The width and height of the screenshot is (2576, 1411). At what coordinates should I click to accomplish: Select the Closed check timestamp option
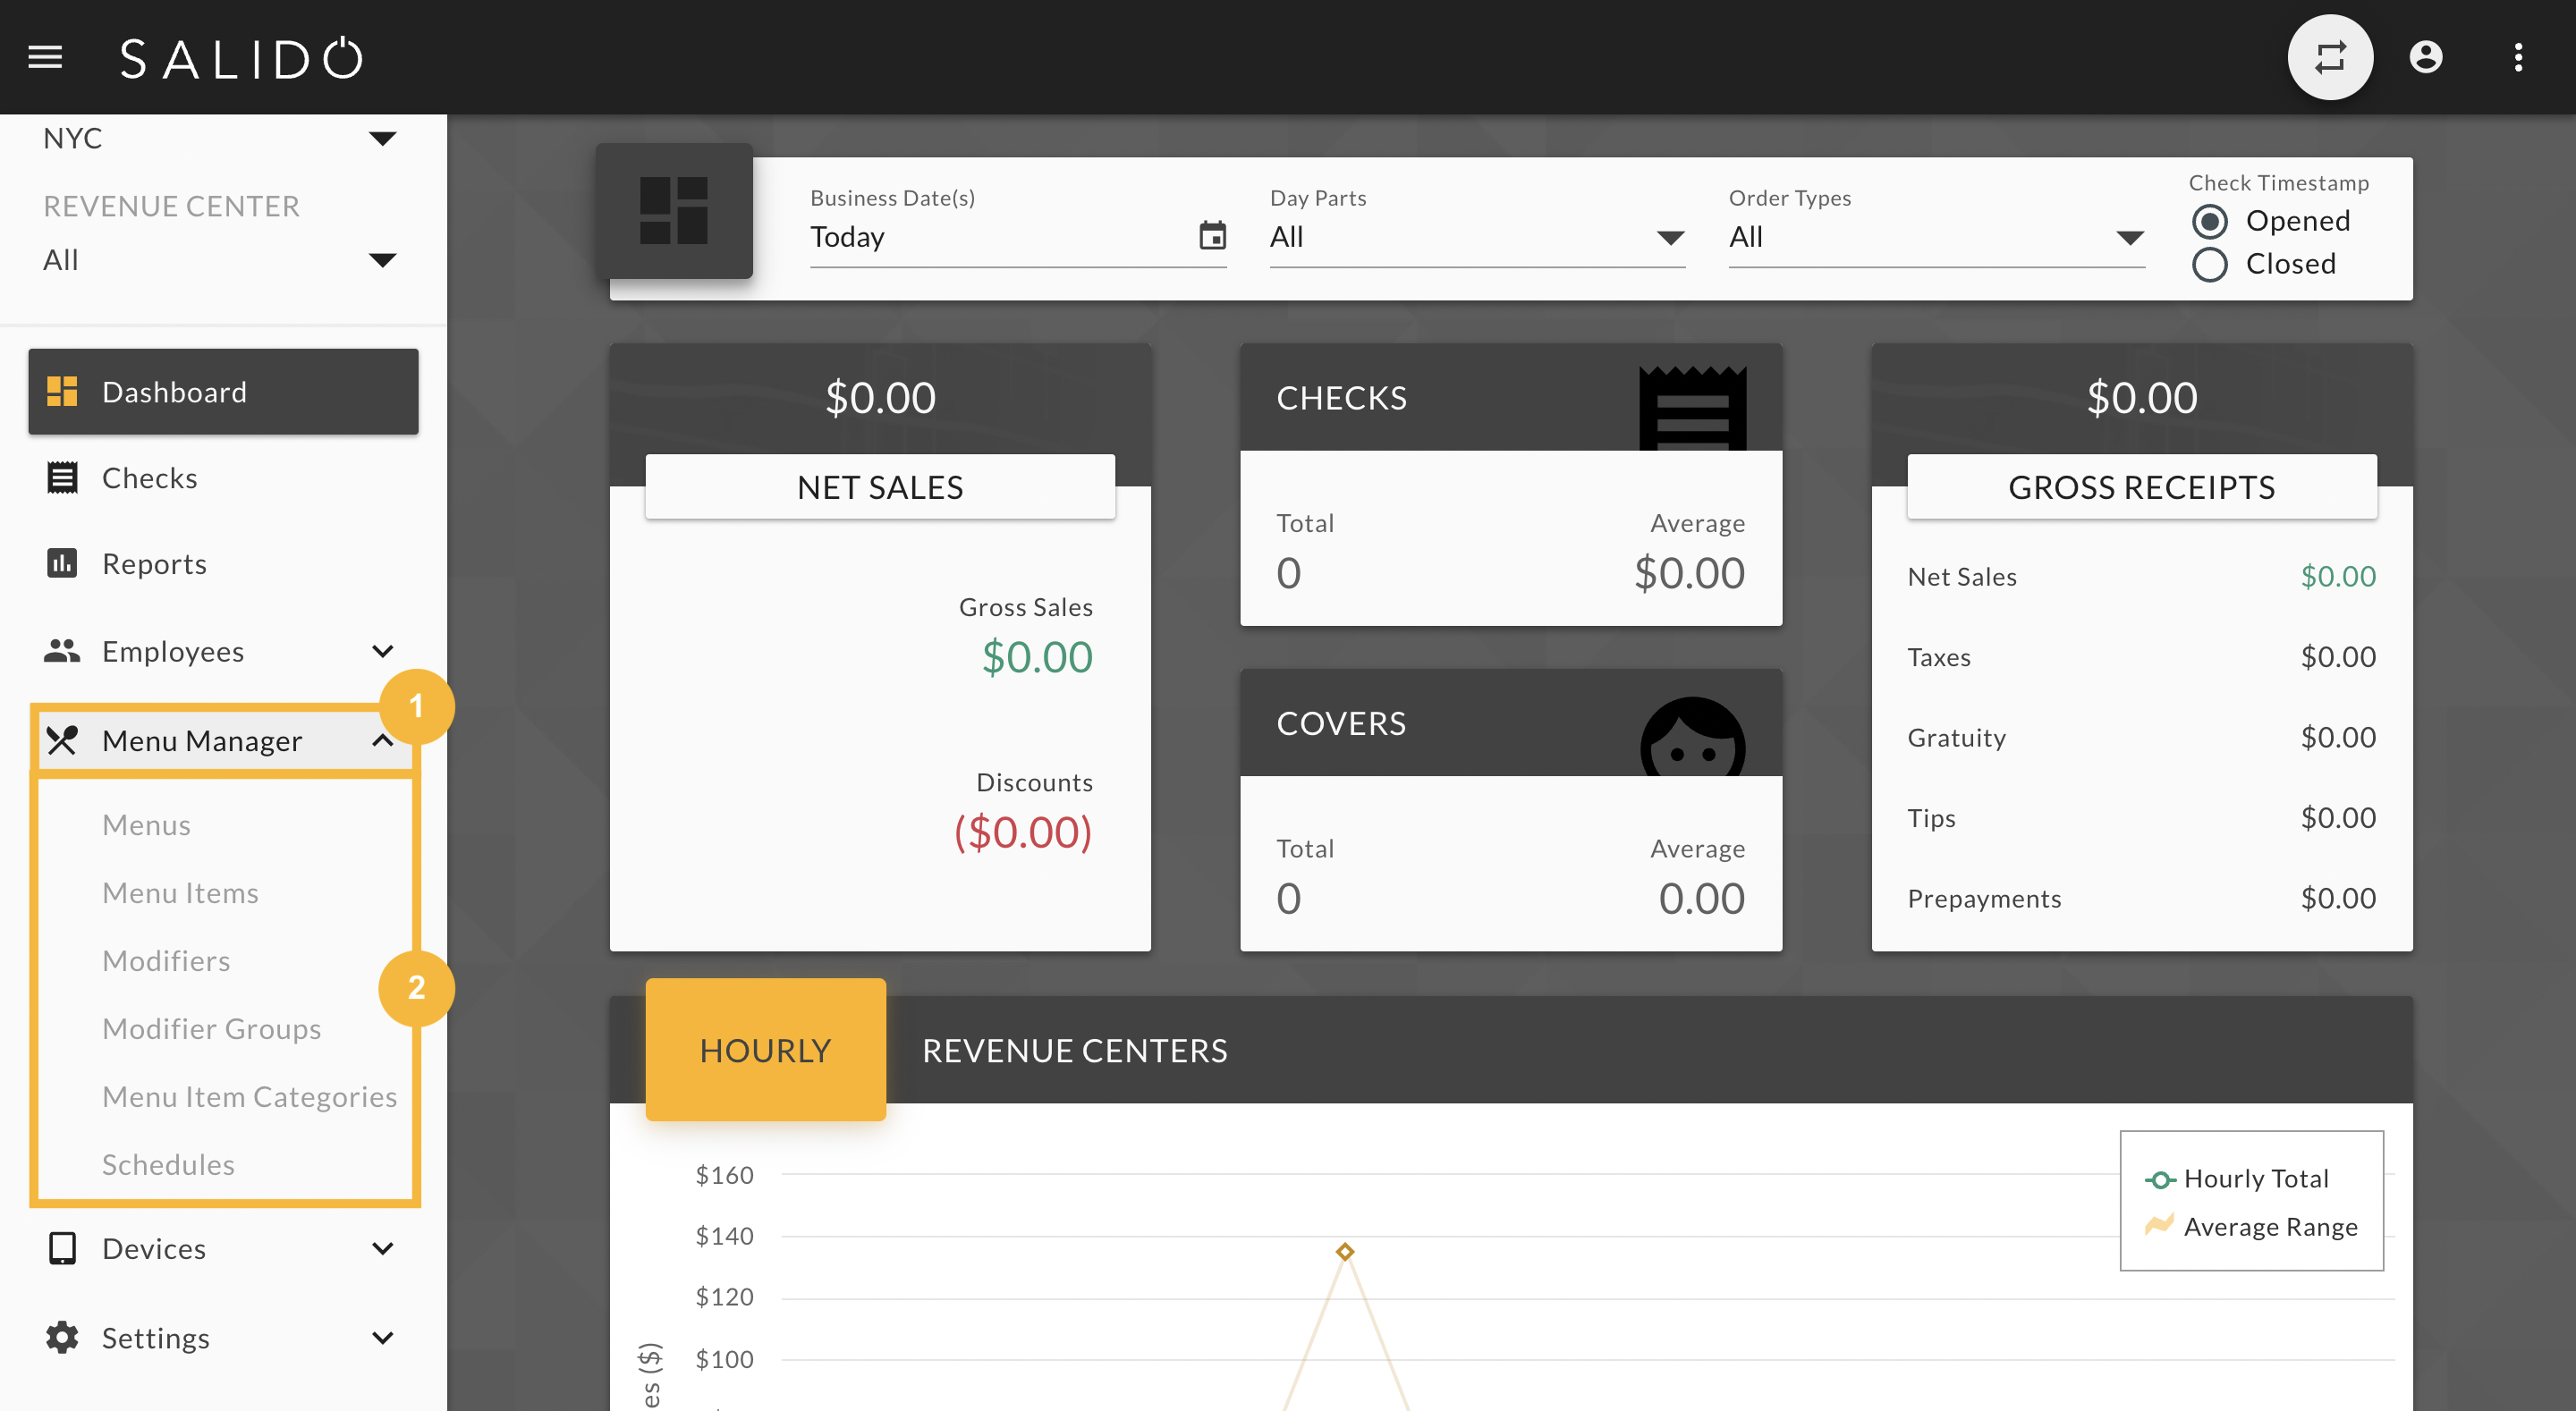click(x=2209, y=264)
